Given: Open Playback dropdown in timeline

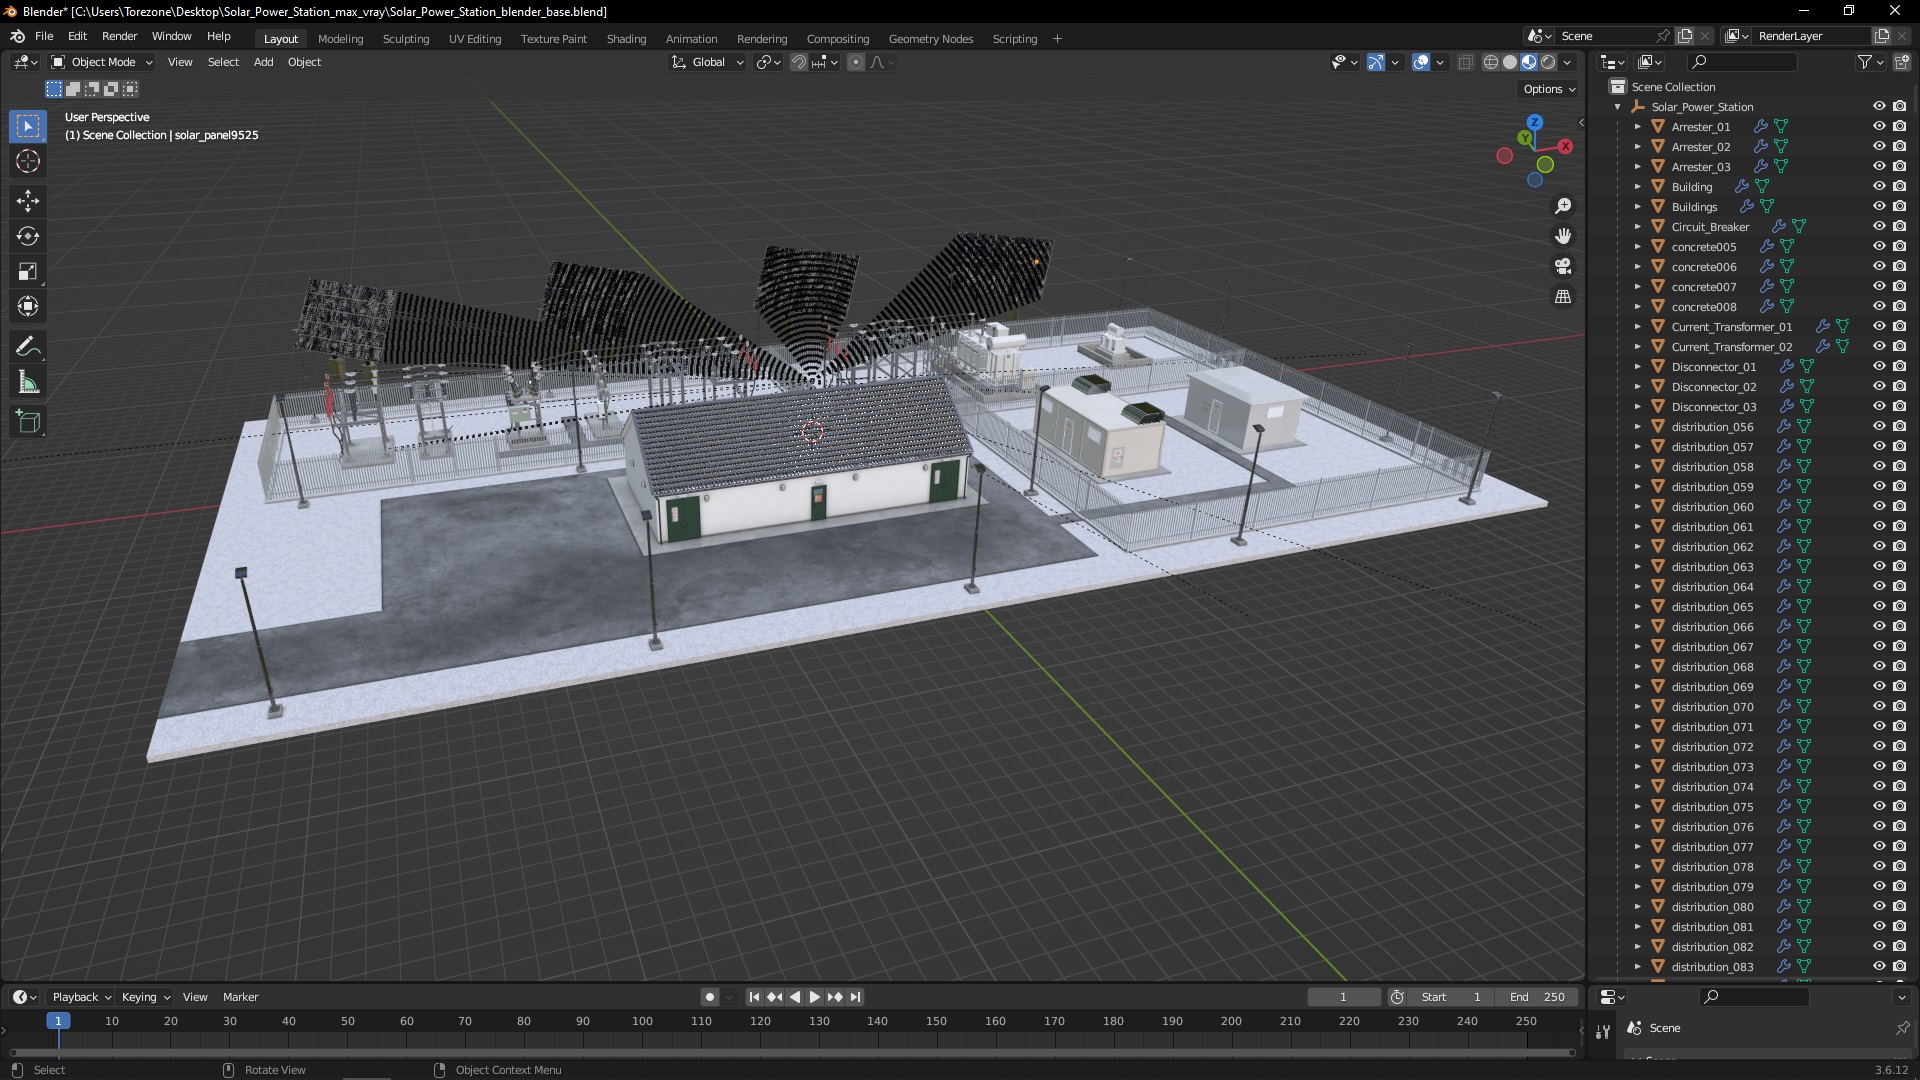Looking at the screenshot, I should pos(81,997).
